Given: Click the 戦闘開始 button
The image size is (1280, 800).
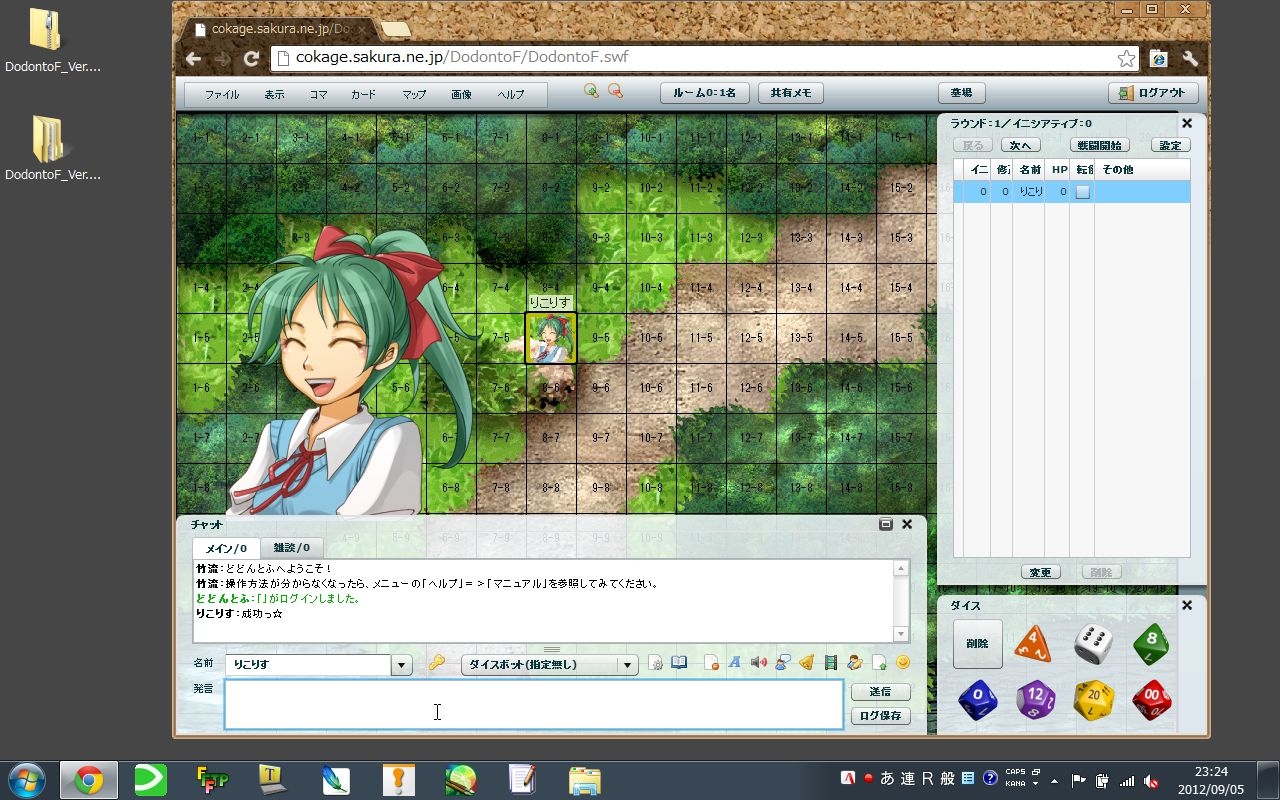Looking at the screenshot, I should tap(1100, 145).
